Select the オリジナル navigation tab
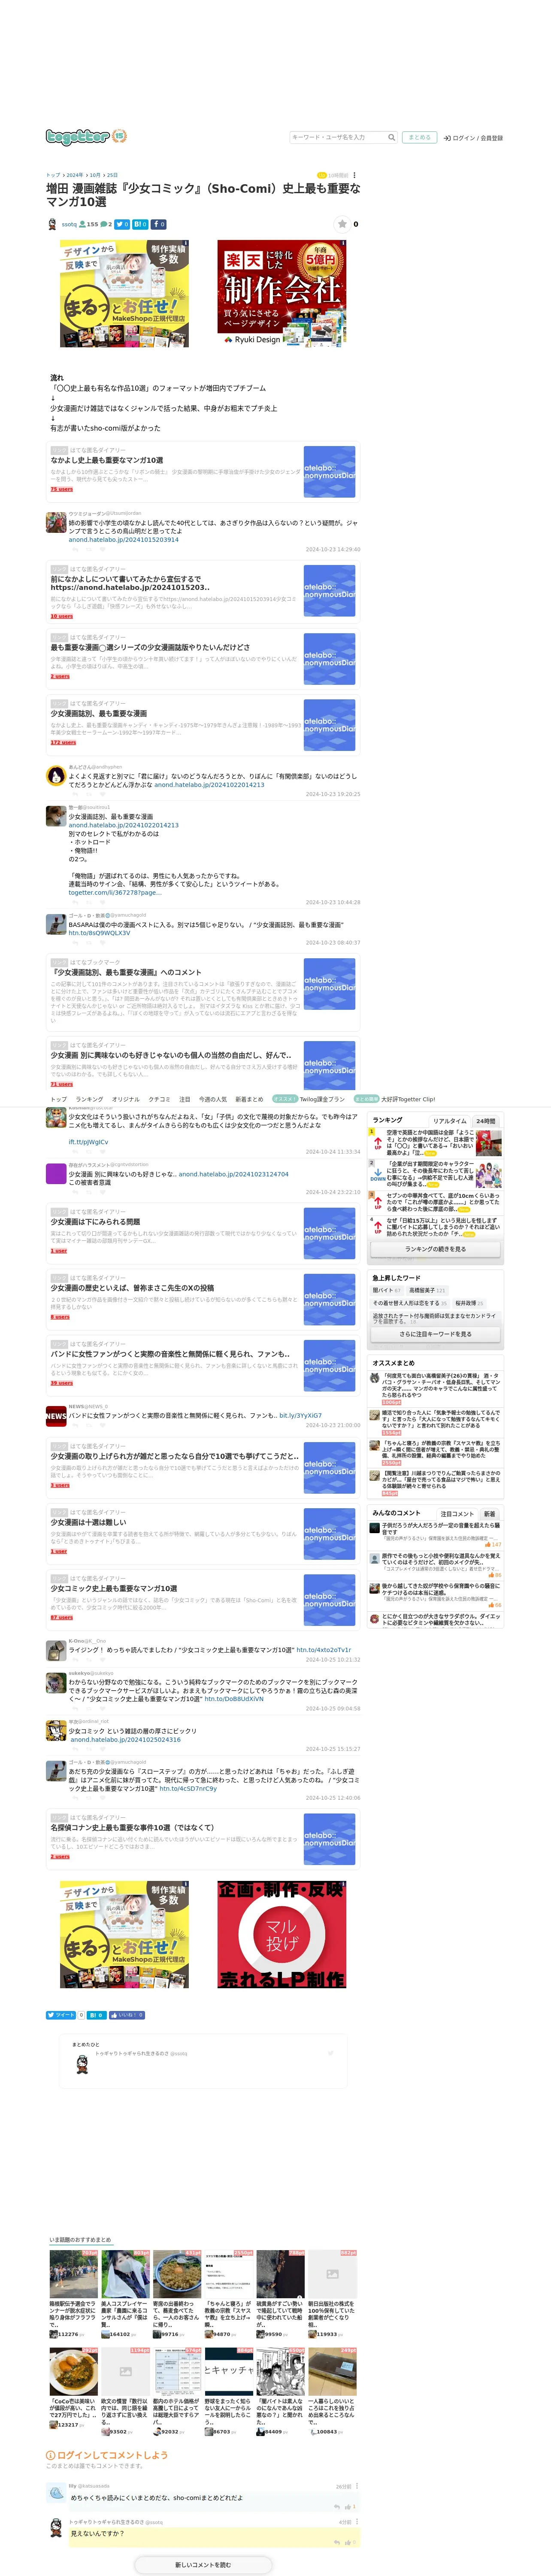The height and width of the screenshot is (2576, 551). (126, 1099)
